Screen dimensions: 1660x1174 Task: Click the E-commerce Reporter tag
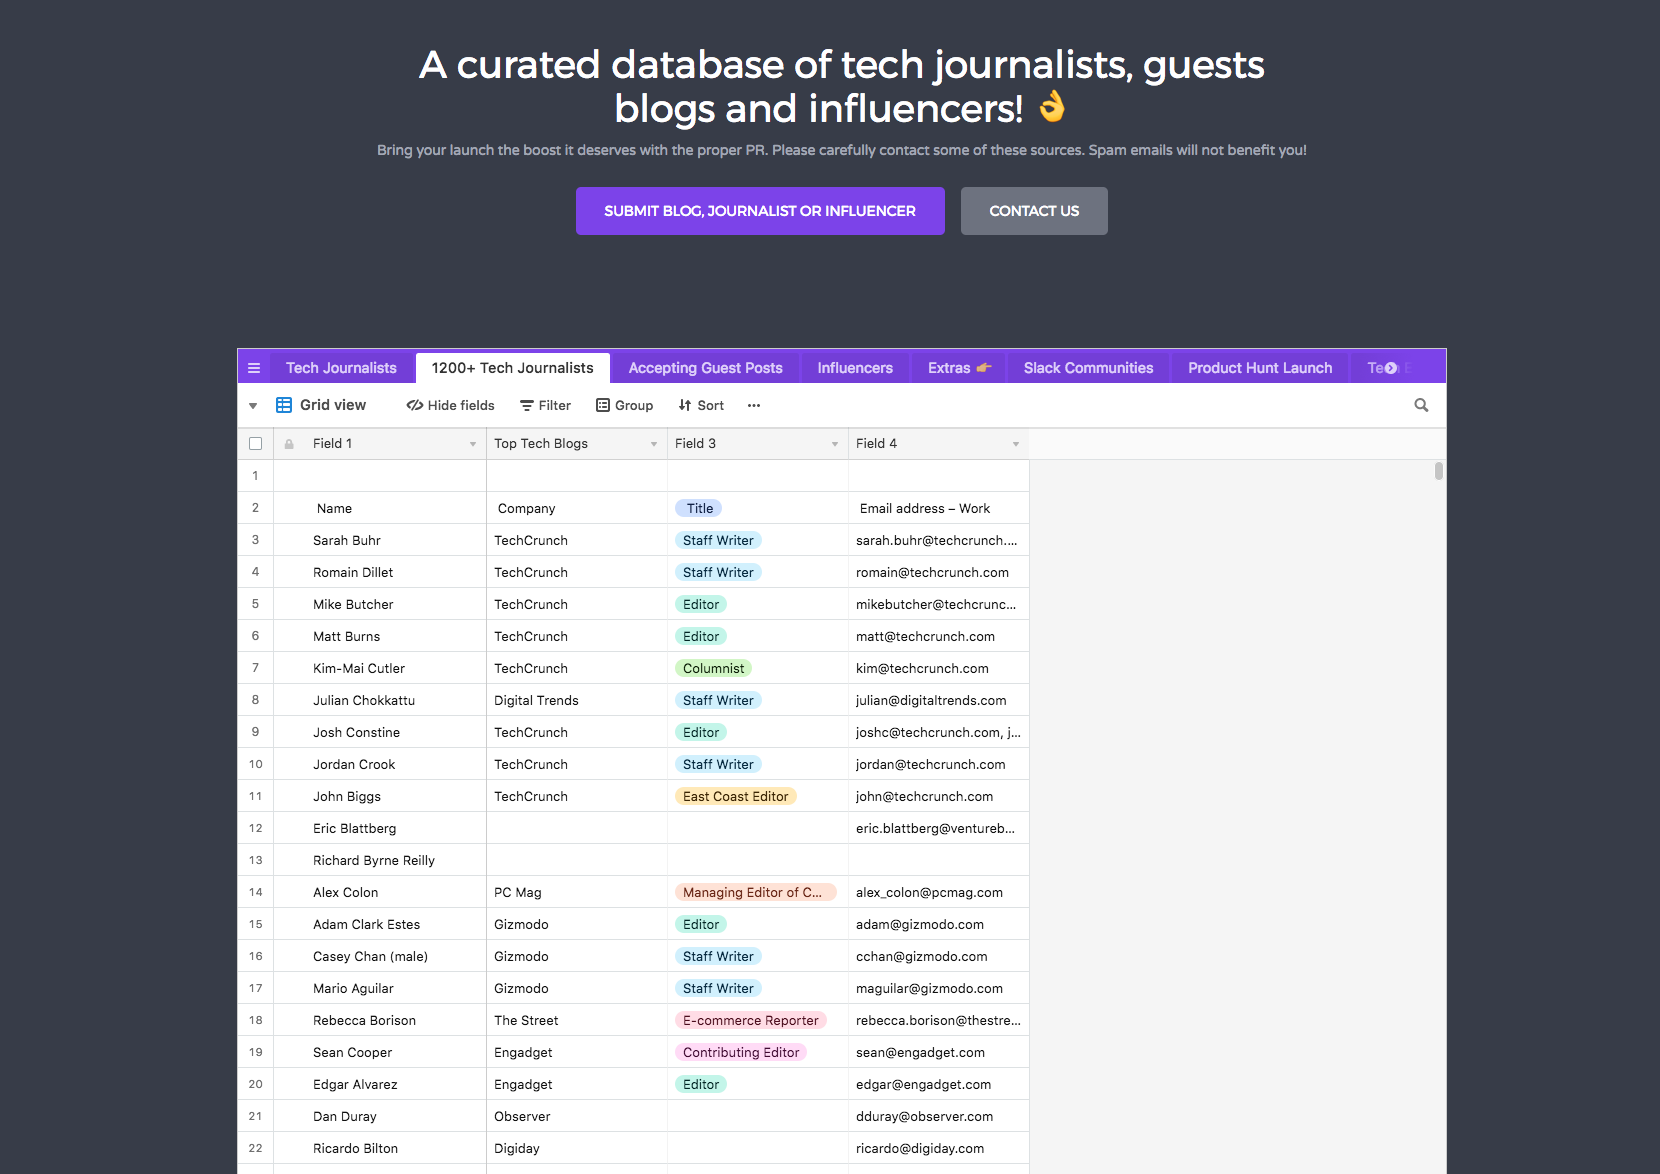(x=751, y=1020)
